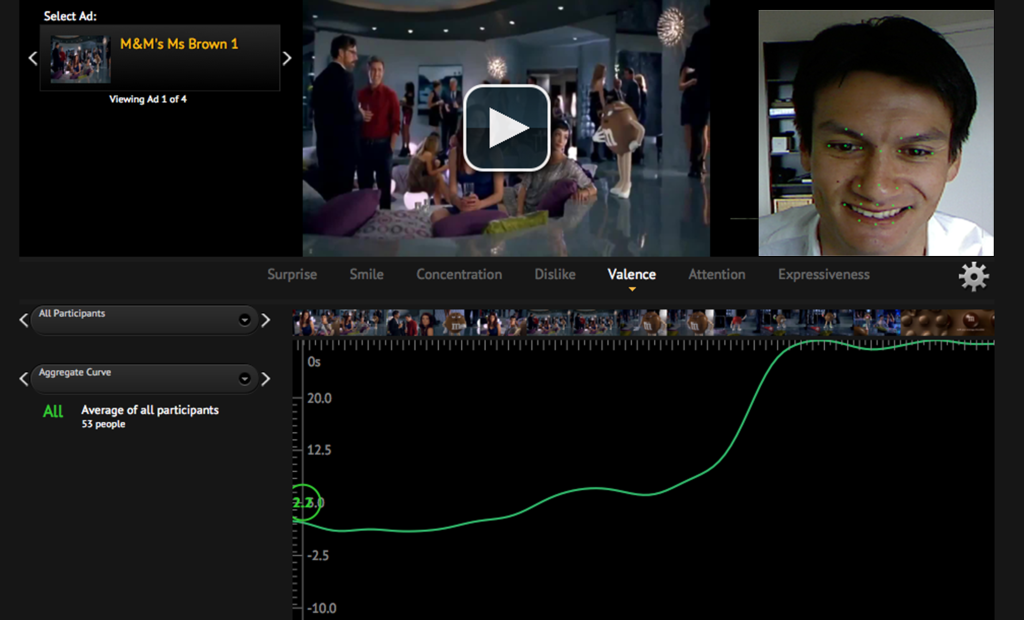Select the Concentration tab

tap(459, 274)
